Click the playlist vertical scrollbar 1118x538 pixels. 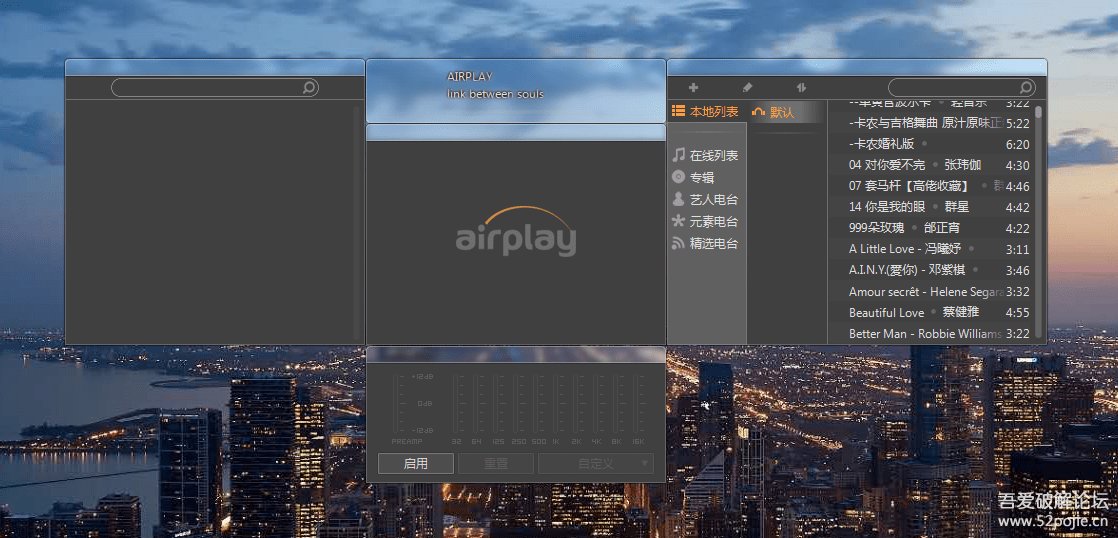click(1039, 222)
